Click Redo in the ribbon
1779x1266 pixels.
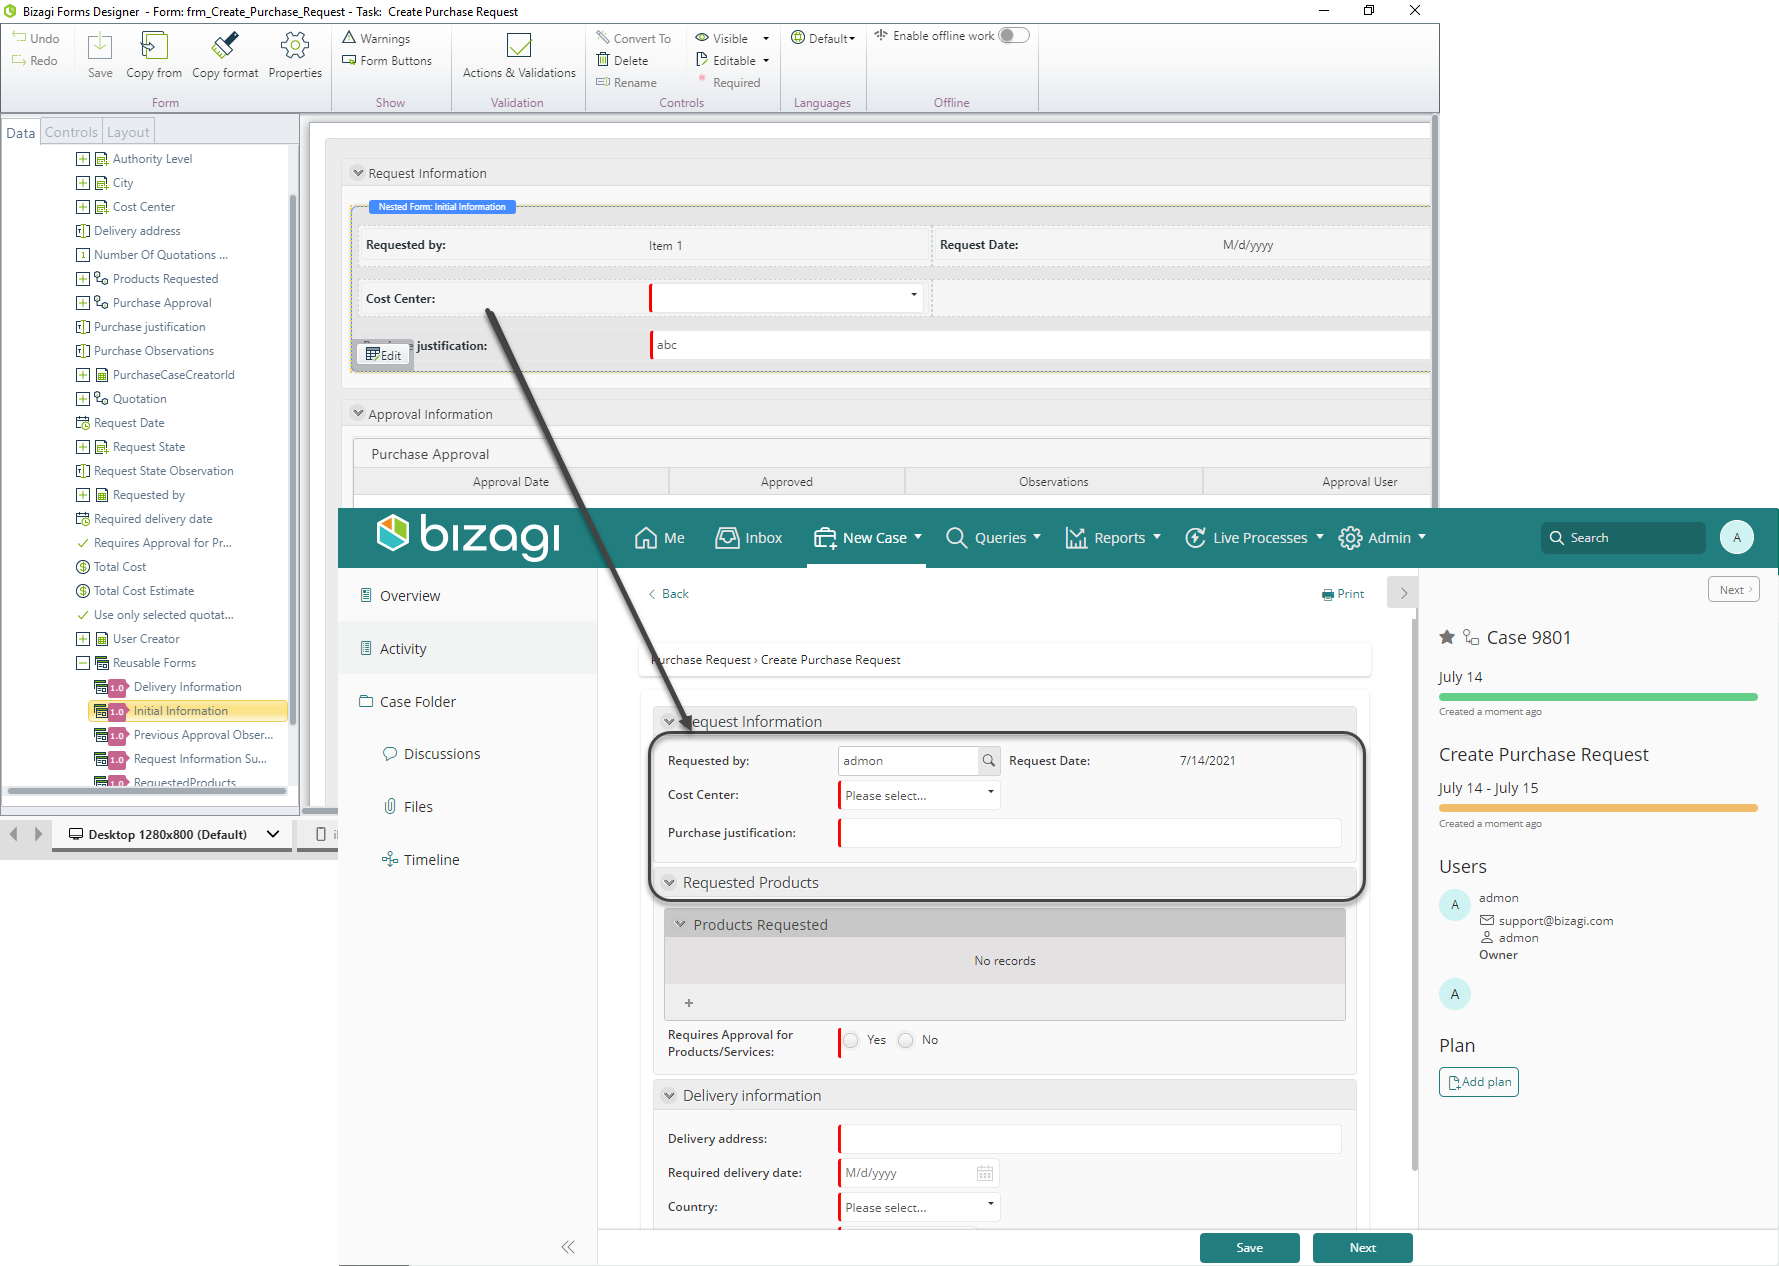click(36, 61)
